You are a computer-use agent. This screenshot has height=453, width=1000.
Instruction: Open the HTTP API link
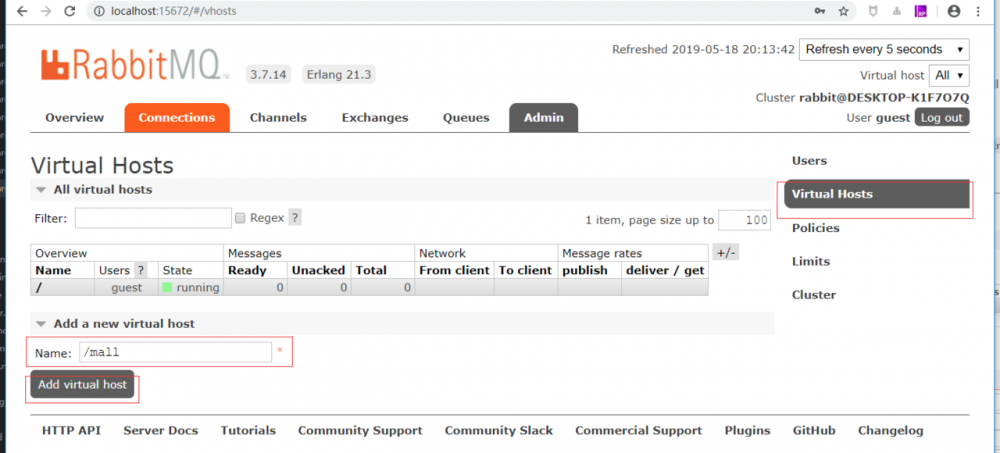pyautogui.click(x=71, y=431)
